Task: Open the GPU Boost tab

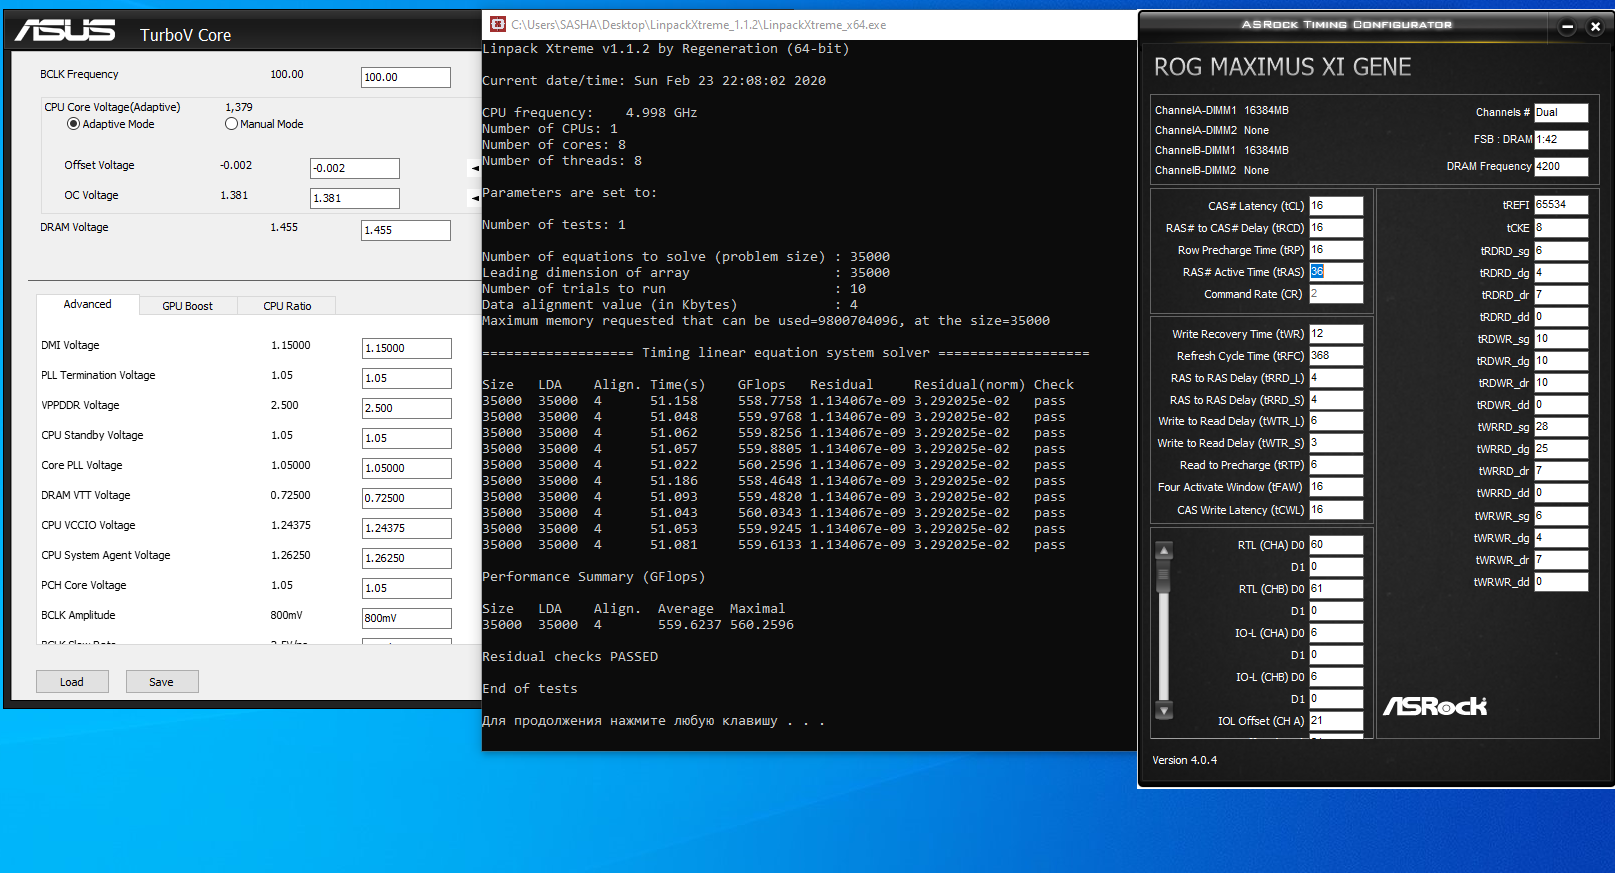Action: click(188, 306)
